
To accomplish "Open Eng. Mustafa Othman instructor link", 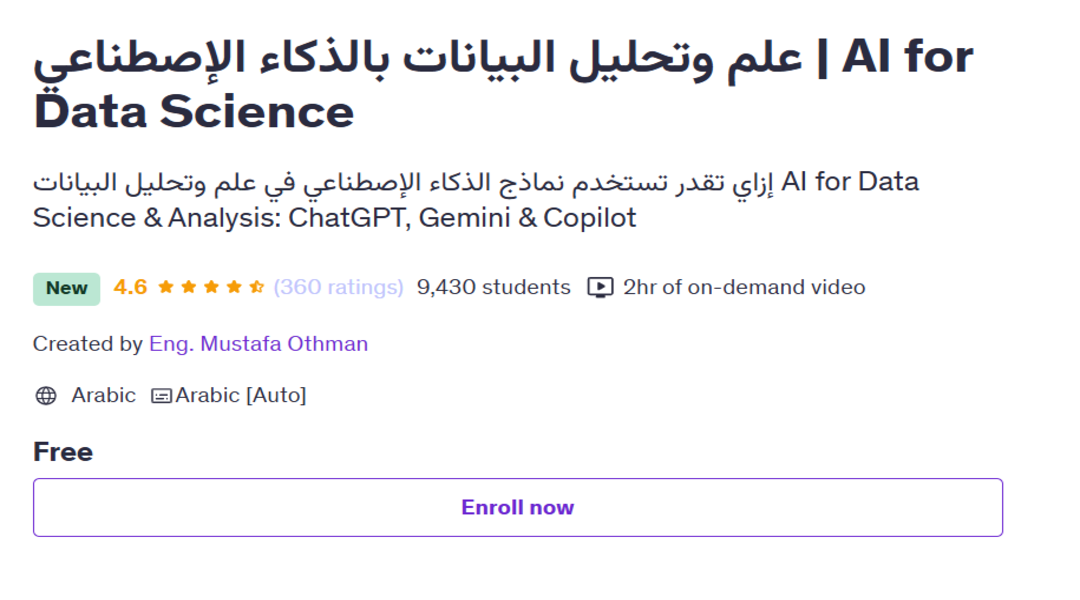I will (258, 344).
